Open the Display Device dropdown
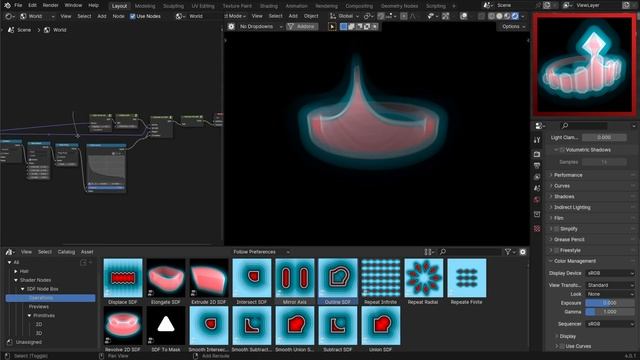640x360 pixels. (x=610, y=273)
